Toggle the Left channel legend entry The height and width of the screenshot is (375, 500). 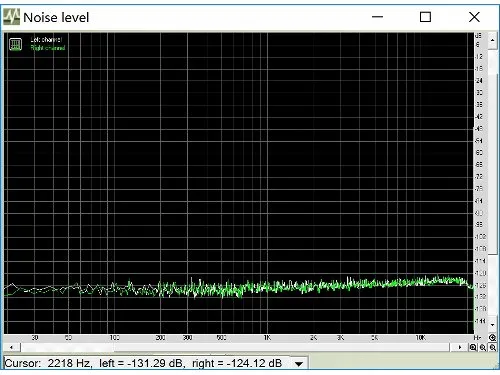(46, 39)
